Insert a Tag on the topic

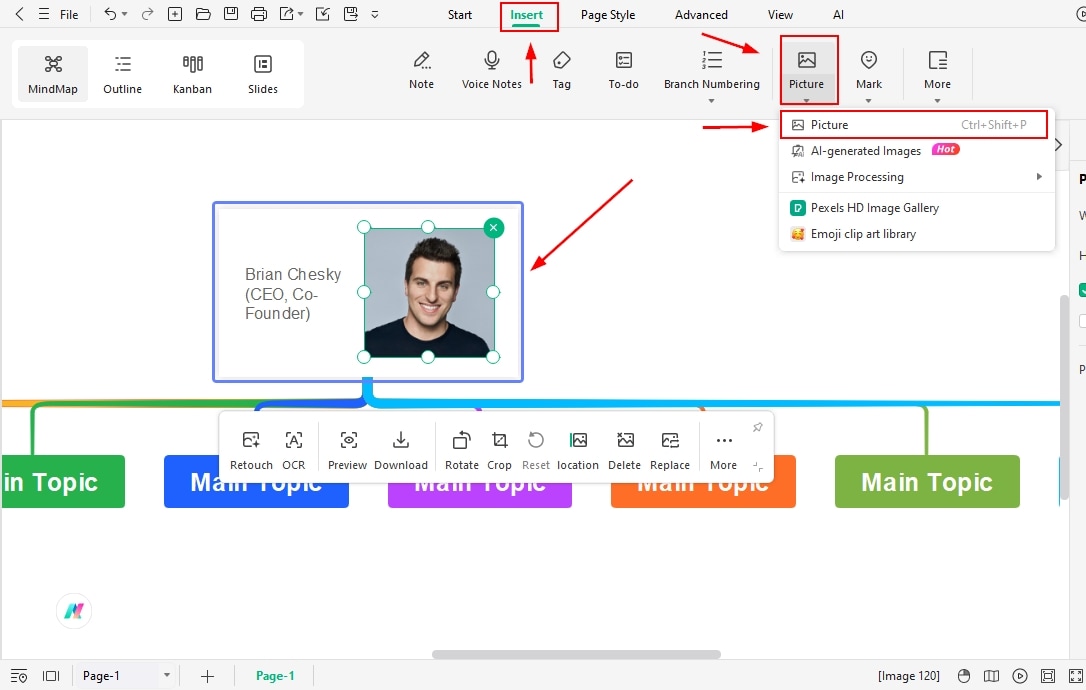click(561, 66)
